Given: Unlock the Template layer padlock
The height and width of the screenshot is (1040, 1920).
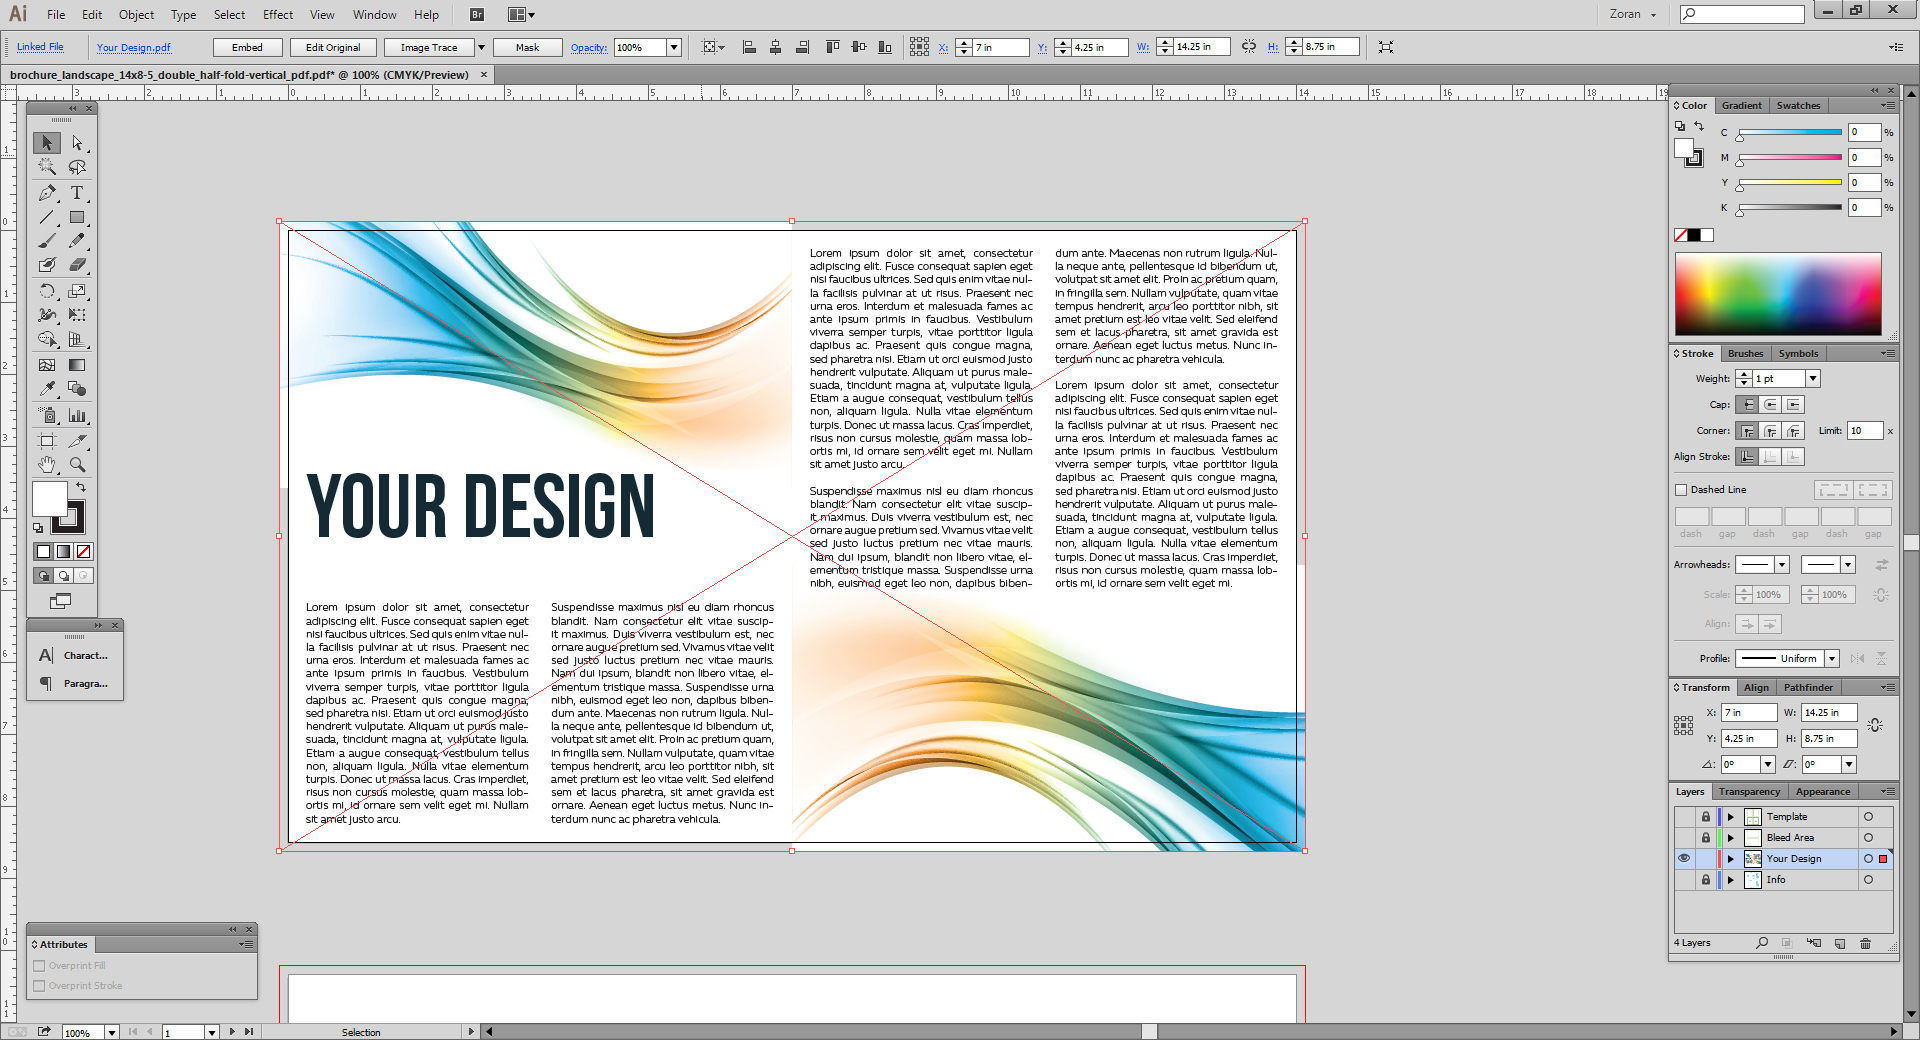Looking at the screenshot, I should 1706,817.
